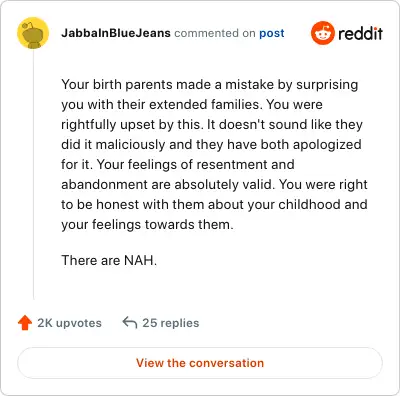Viewport: 400px width, 396px height.
Task: Upvote the comment with orange arrow
Action: tap(25, 323)
